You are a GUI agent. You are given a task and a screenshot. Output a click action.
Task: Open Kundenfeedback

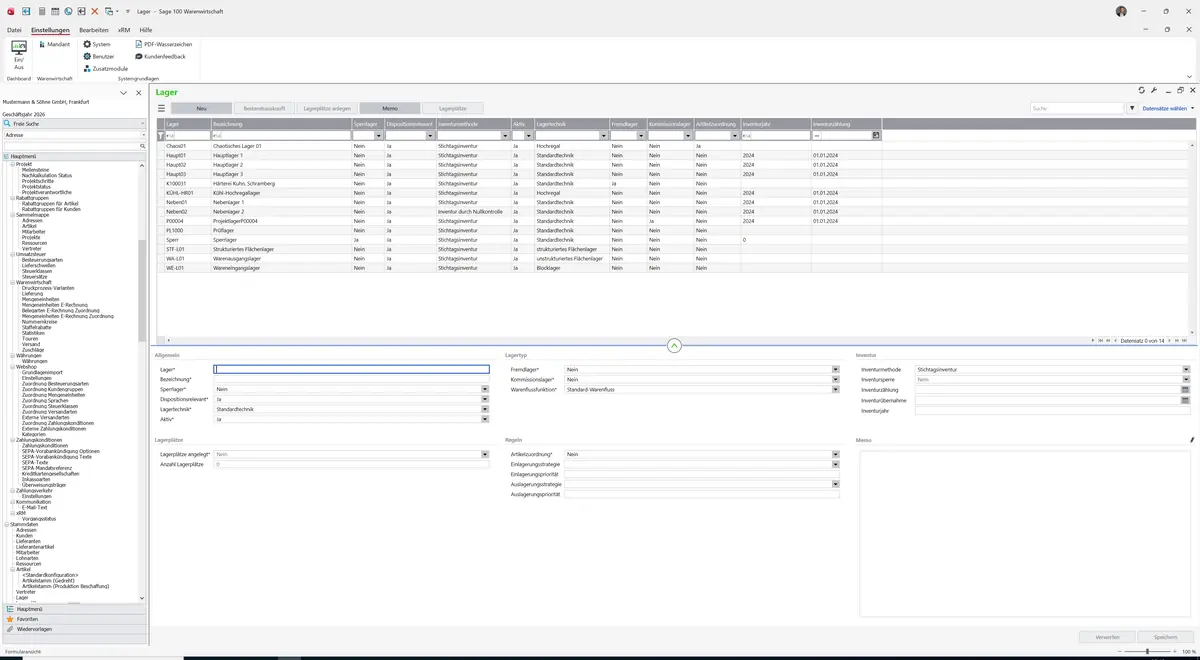pos(160,57)
